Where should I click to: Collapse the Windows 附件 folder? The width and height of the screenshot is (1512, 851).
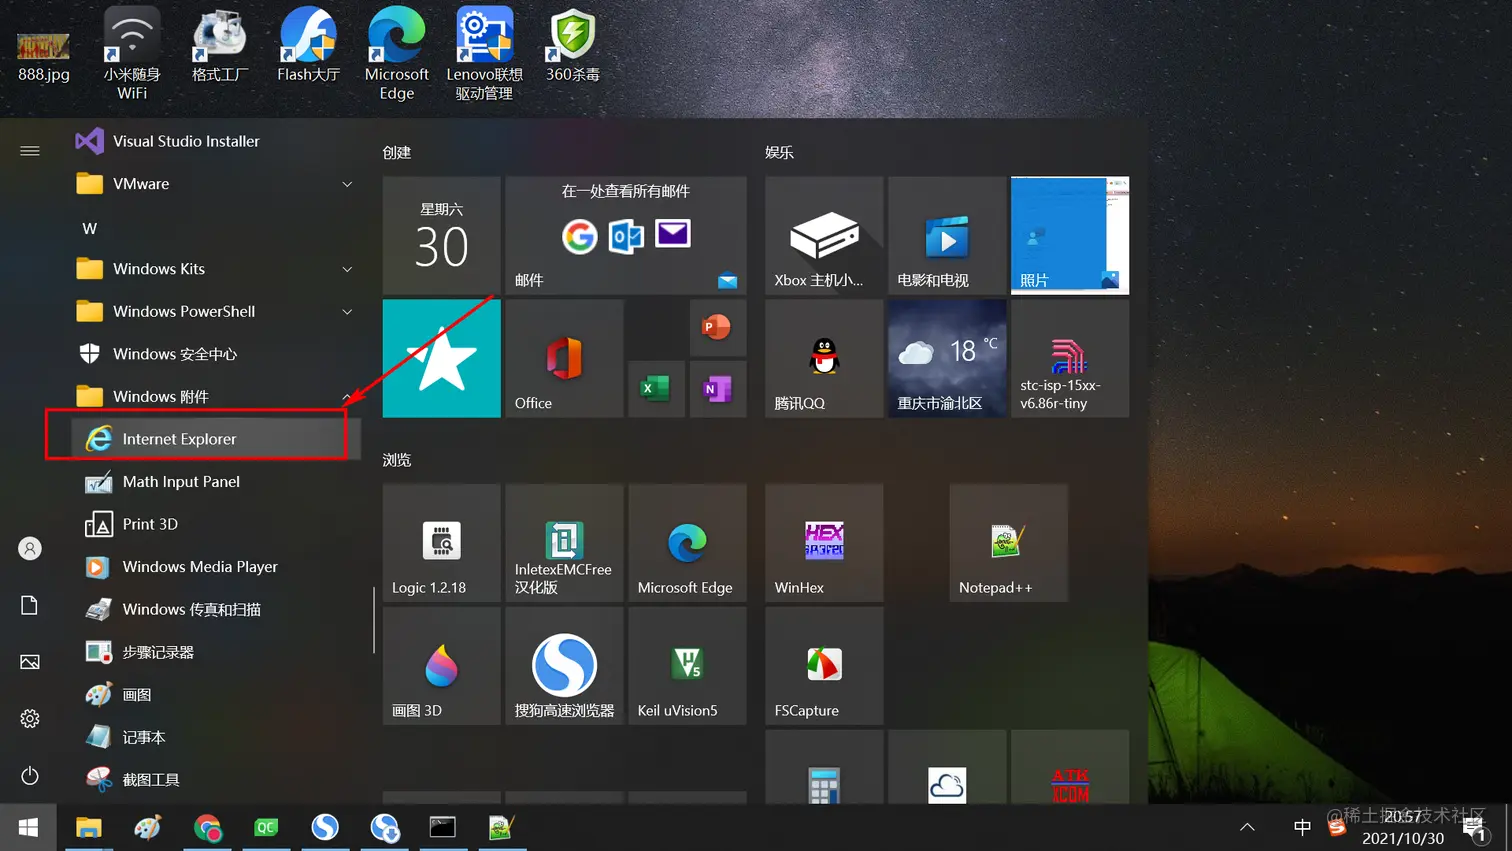215,397
